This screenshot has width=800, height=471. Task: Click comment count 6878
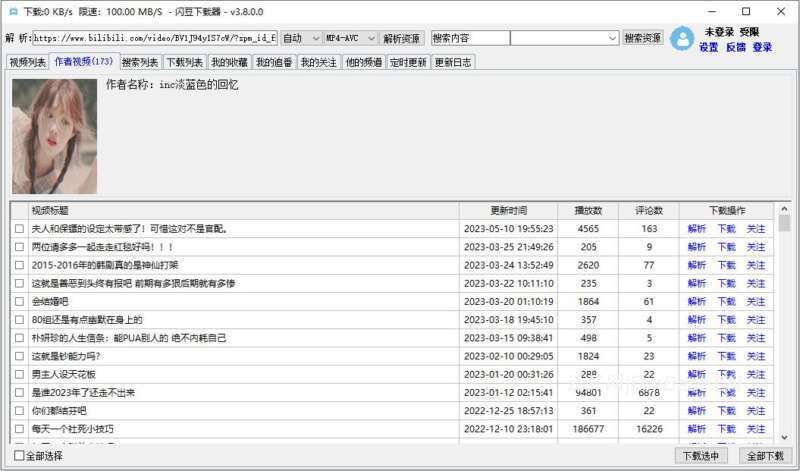(x=649, y=393)
